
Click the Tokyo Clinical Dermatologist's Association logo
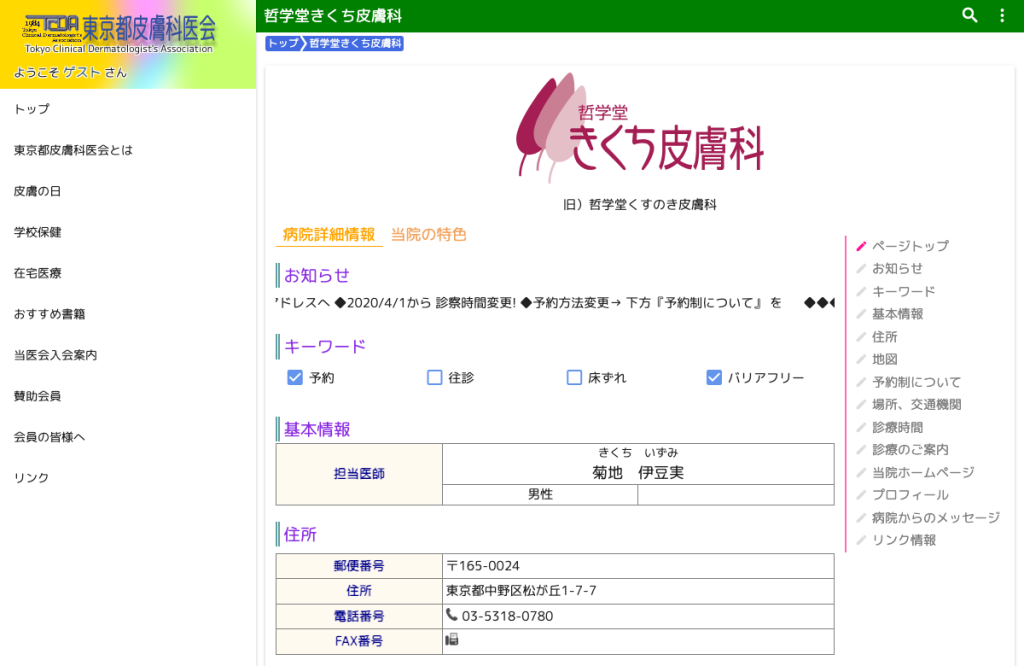[119, 34]
